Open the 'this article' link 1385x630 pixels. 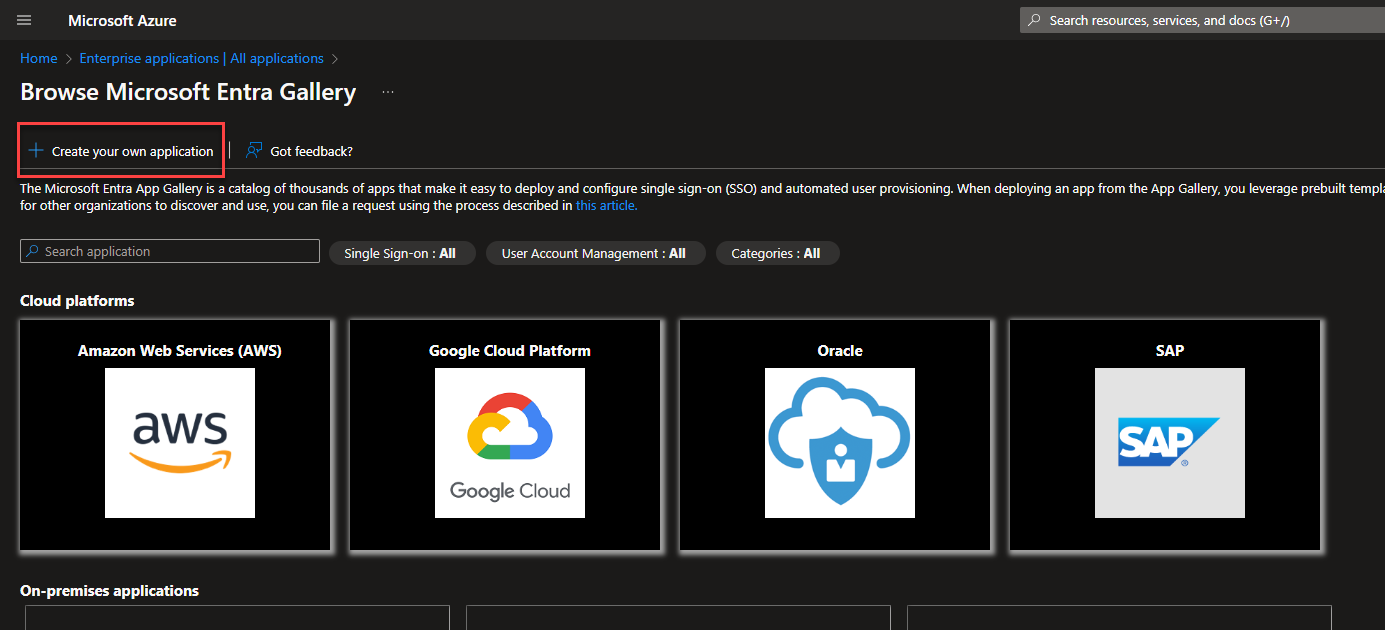606,205
